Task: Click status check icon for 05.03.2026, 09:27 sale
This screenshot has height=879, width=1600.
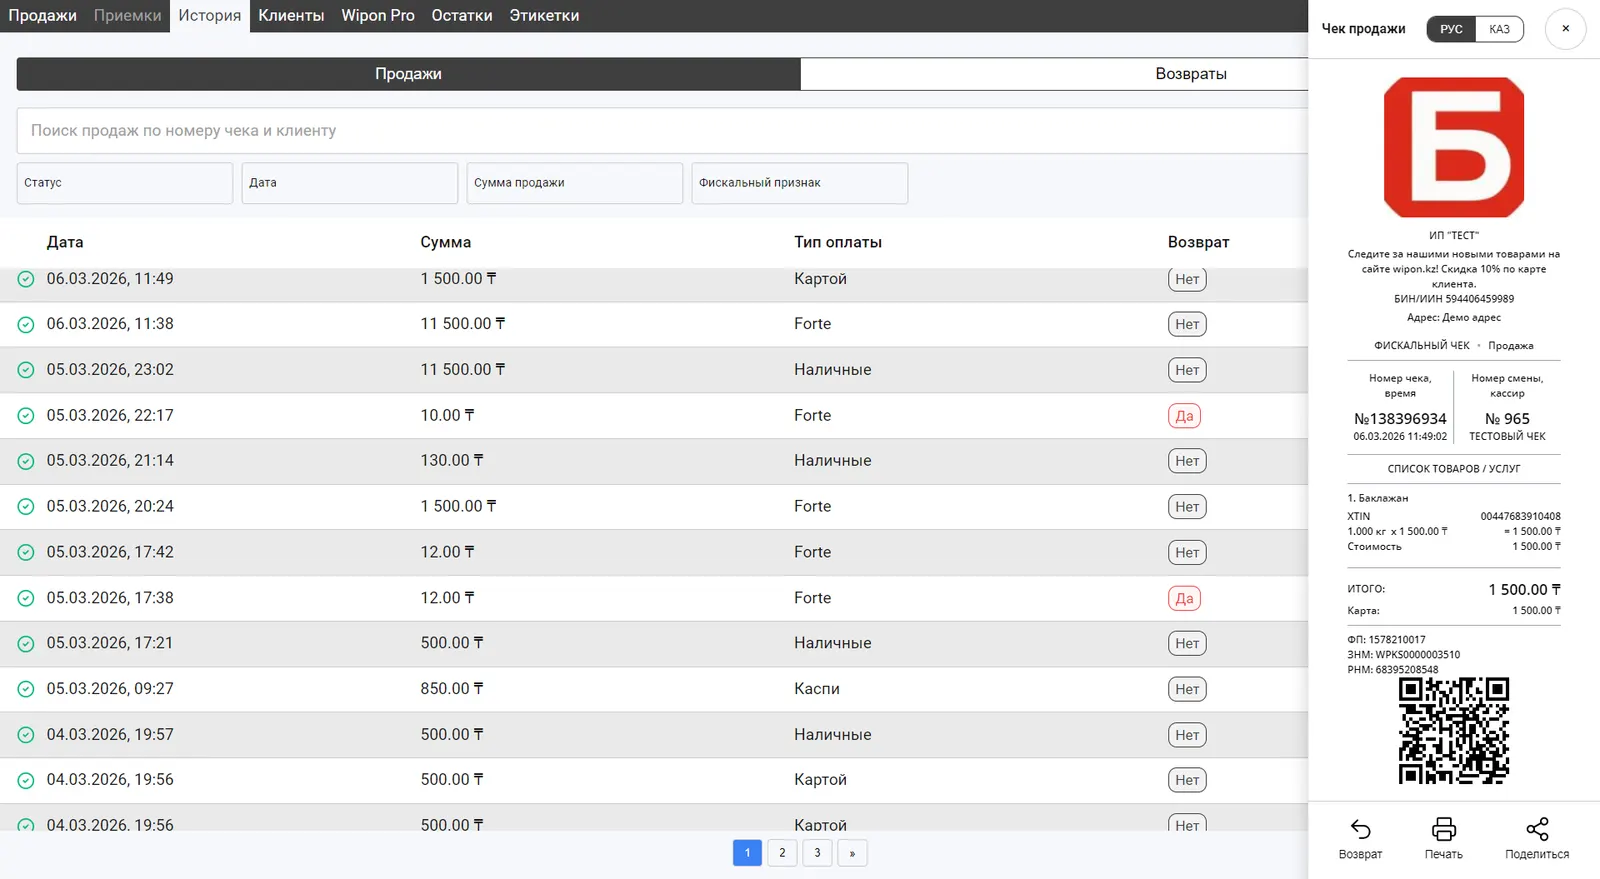Action: coord(26,689)
